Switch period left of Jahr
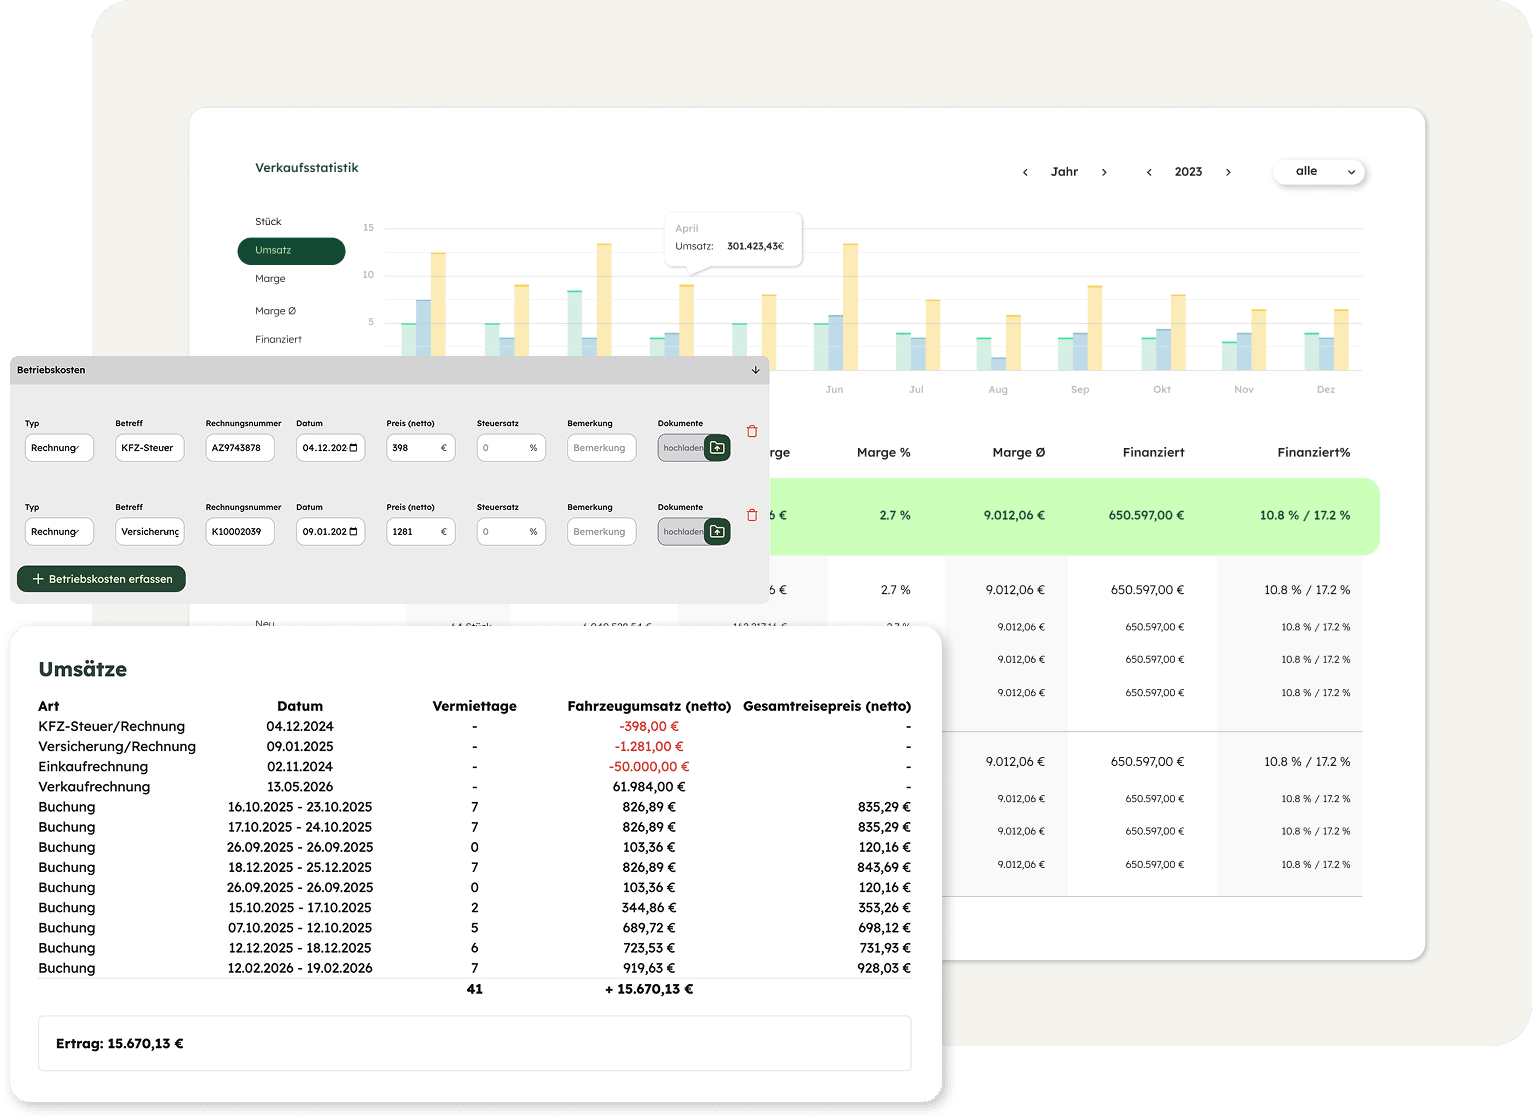Screen dimensions: 1532x1120 coord(1025,172)
